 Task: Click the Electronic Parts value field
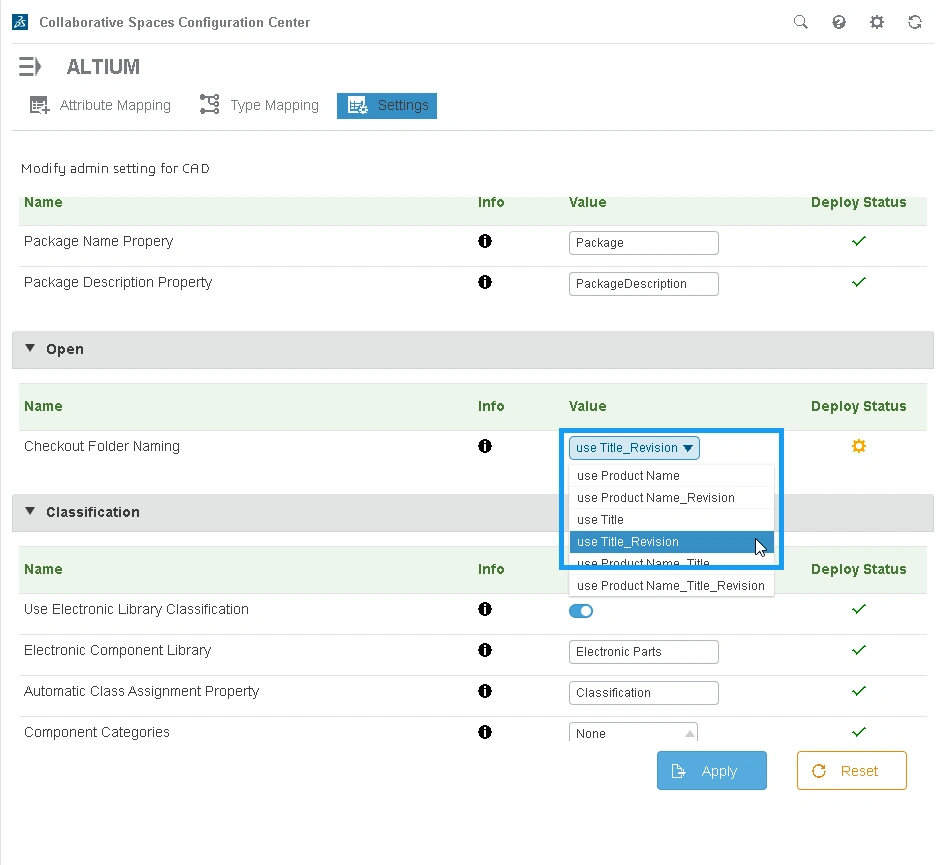644,652
